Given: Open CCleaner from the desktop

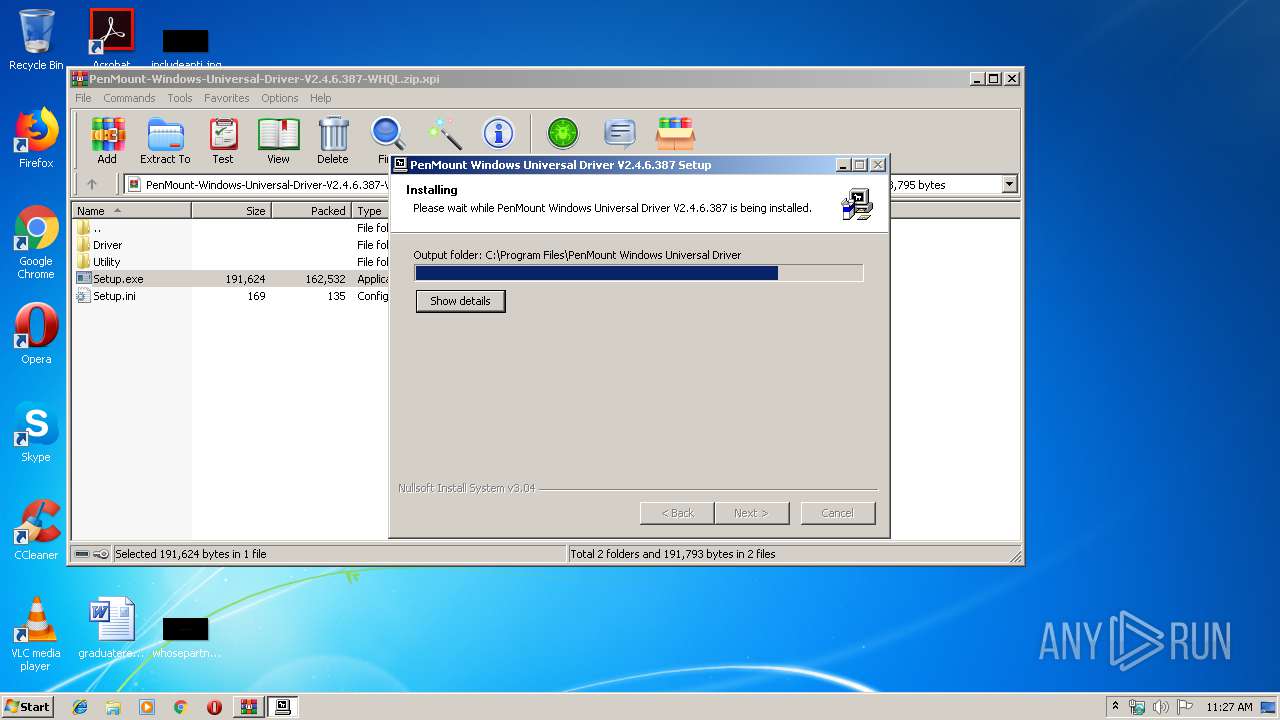Looking at the screenshot, I should (x=36, y=530).
